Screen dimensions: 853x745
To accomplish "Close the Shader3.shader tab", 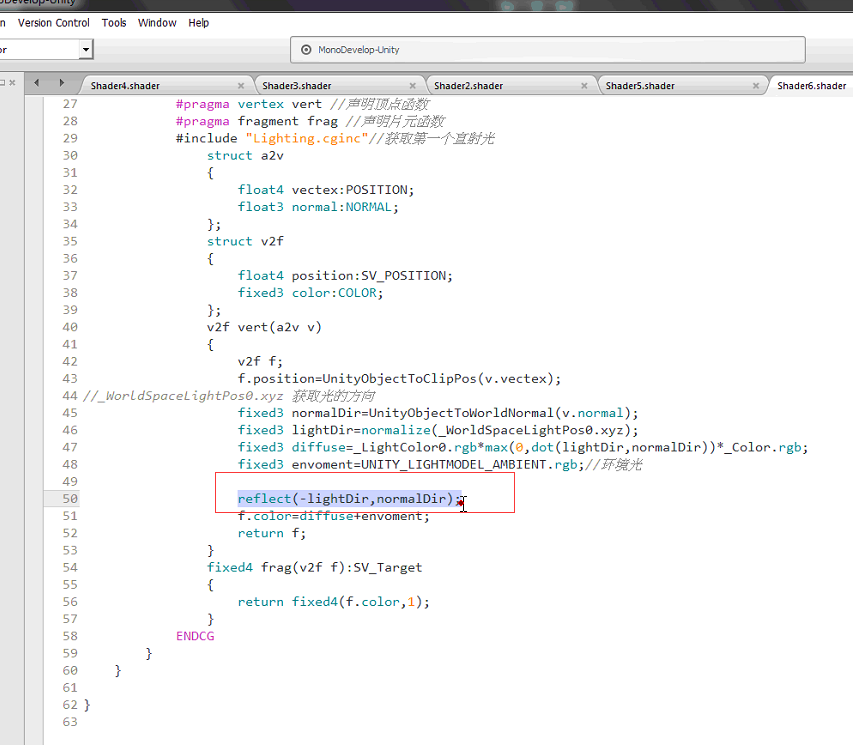I will 412,85.
